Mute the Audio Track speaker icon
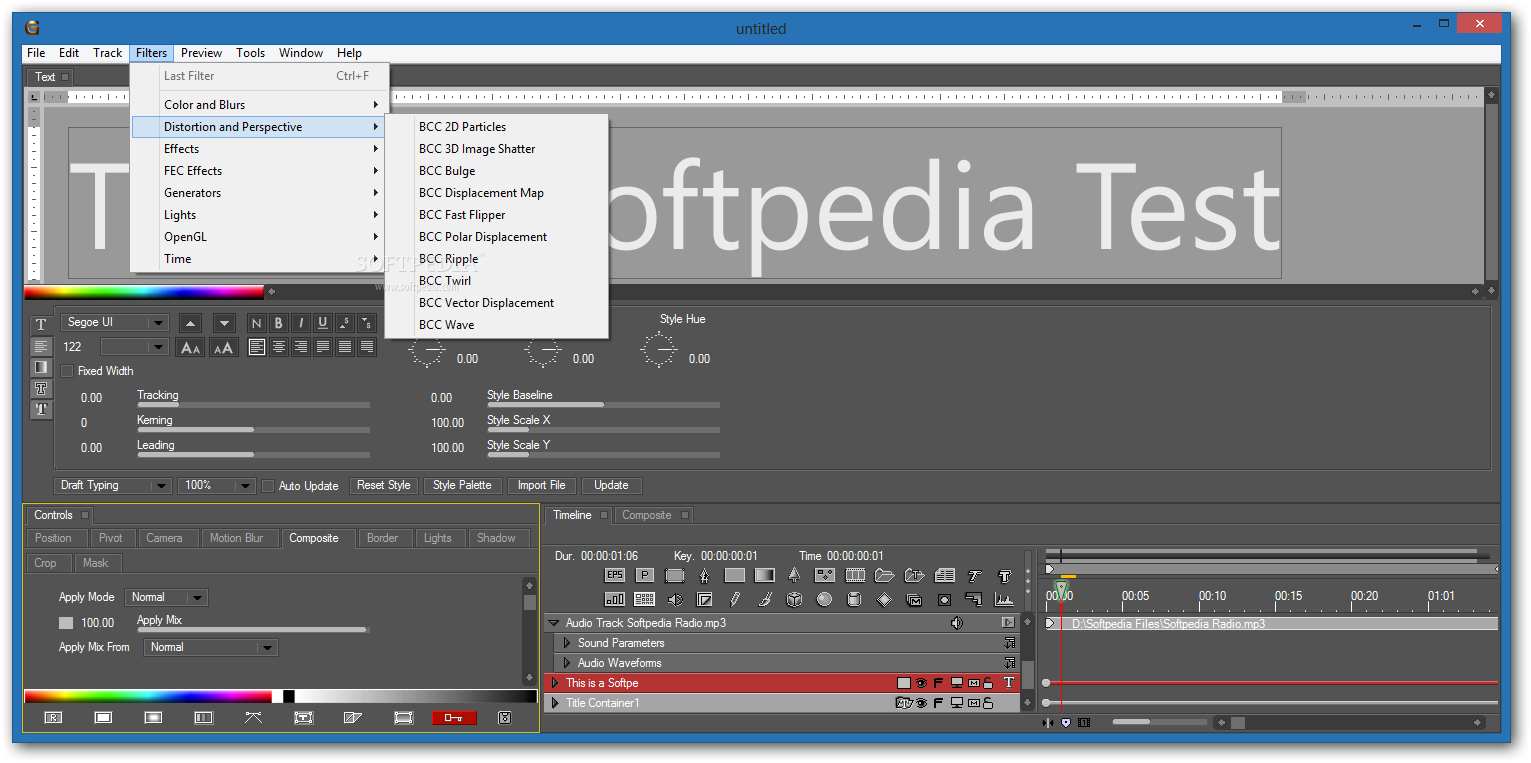 [x=957, y=623]
